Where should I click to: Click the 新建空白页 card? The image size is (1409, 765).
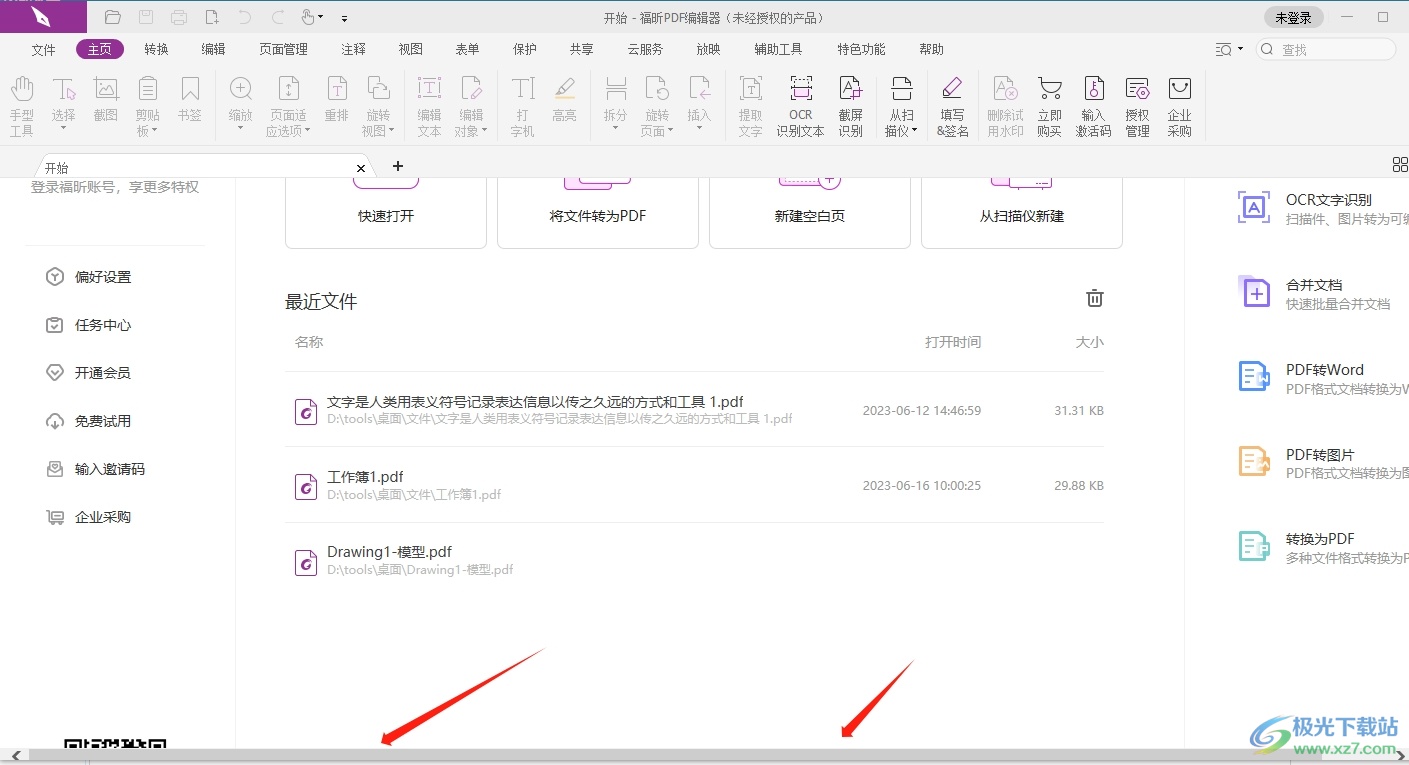810,213
